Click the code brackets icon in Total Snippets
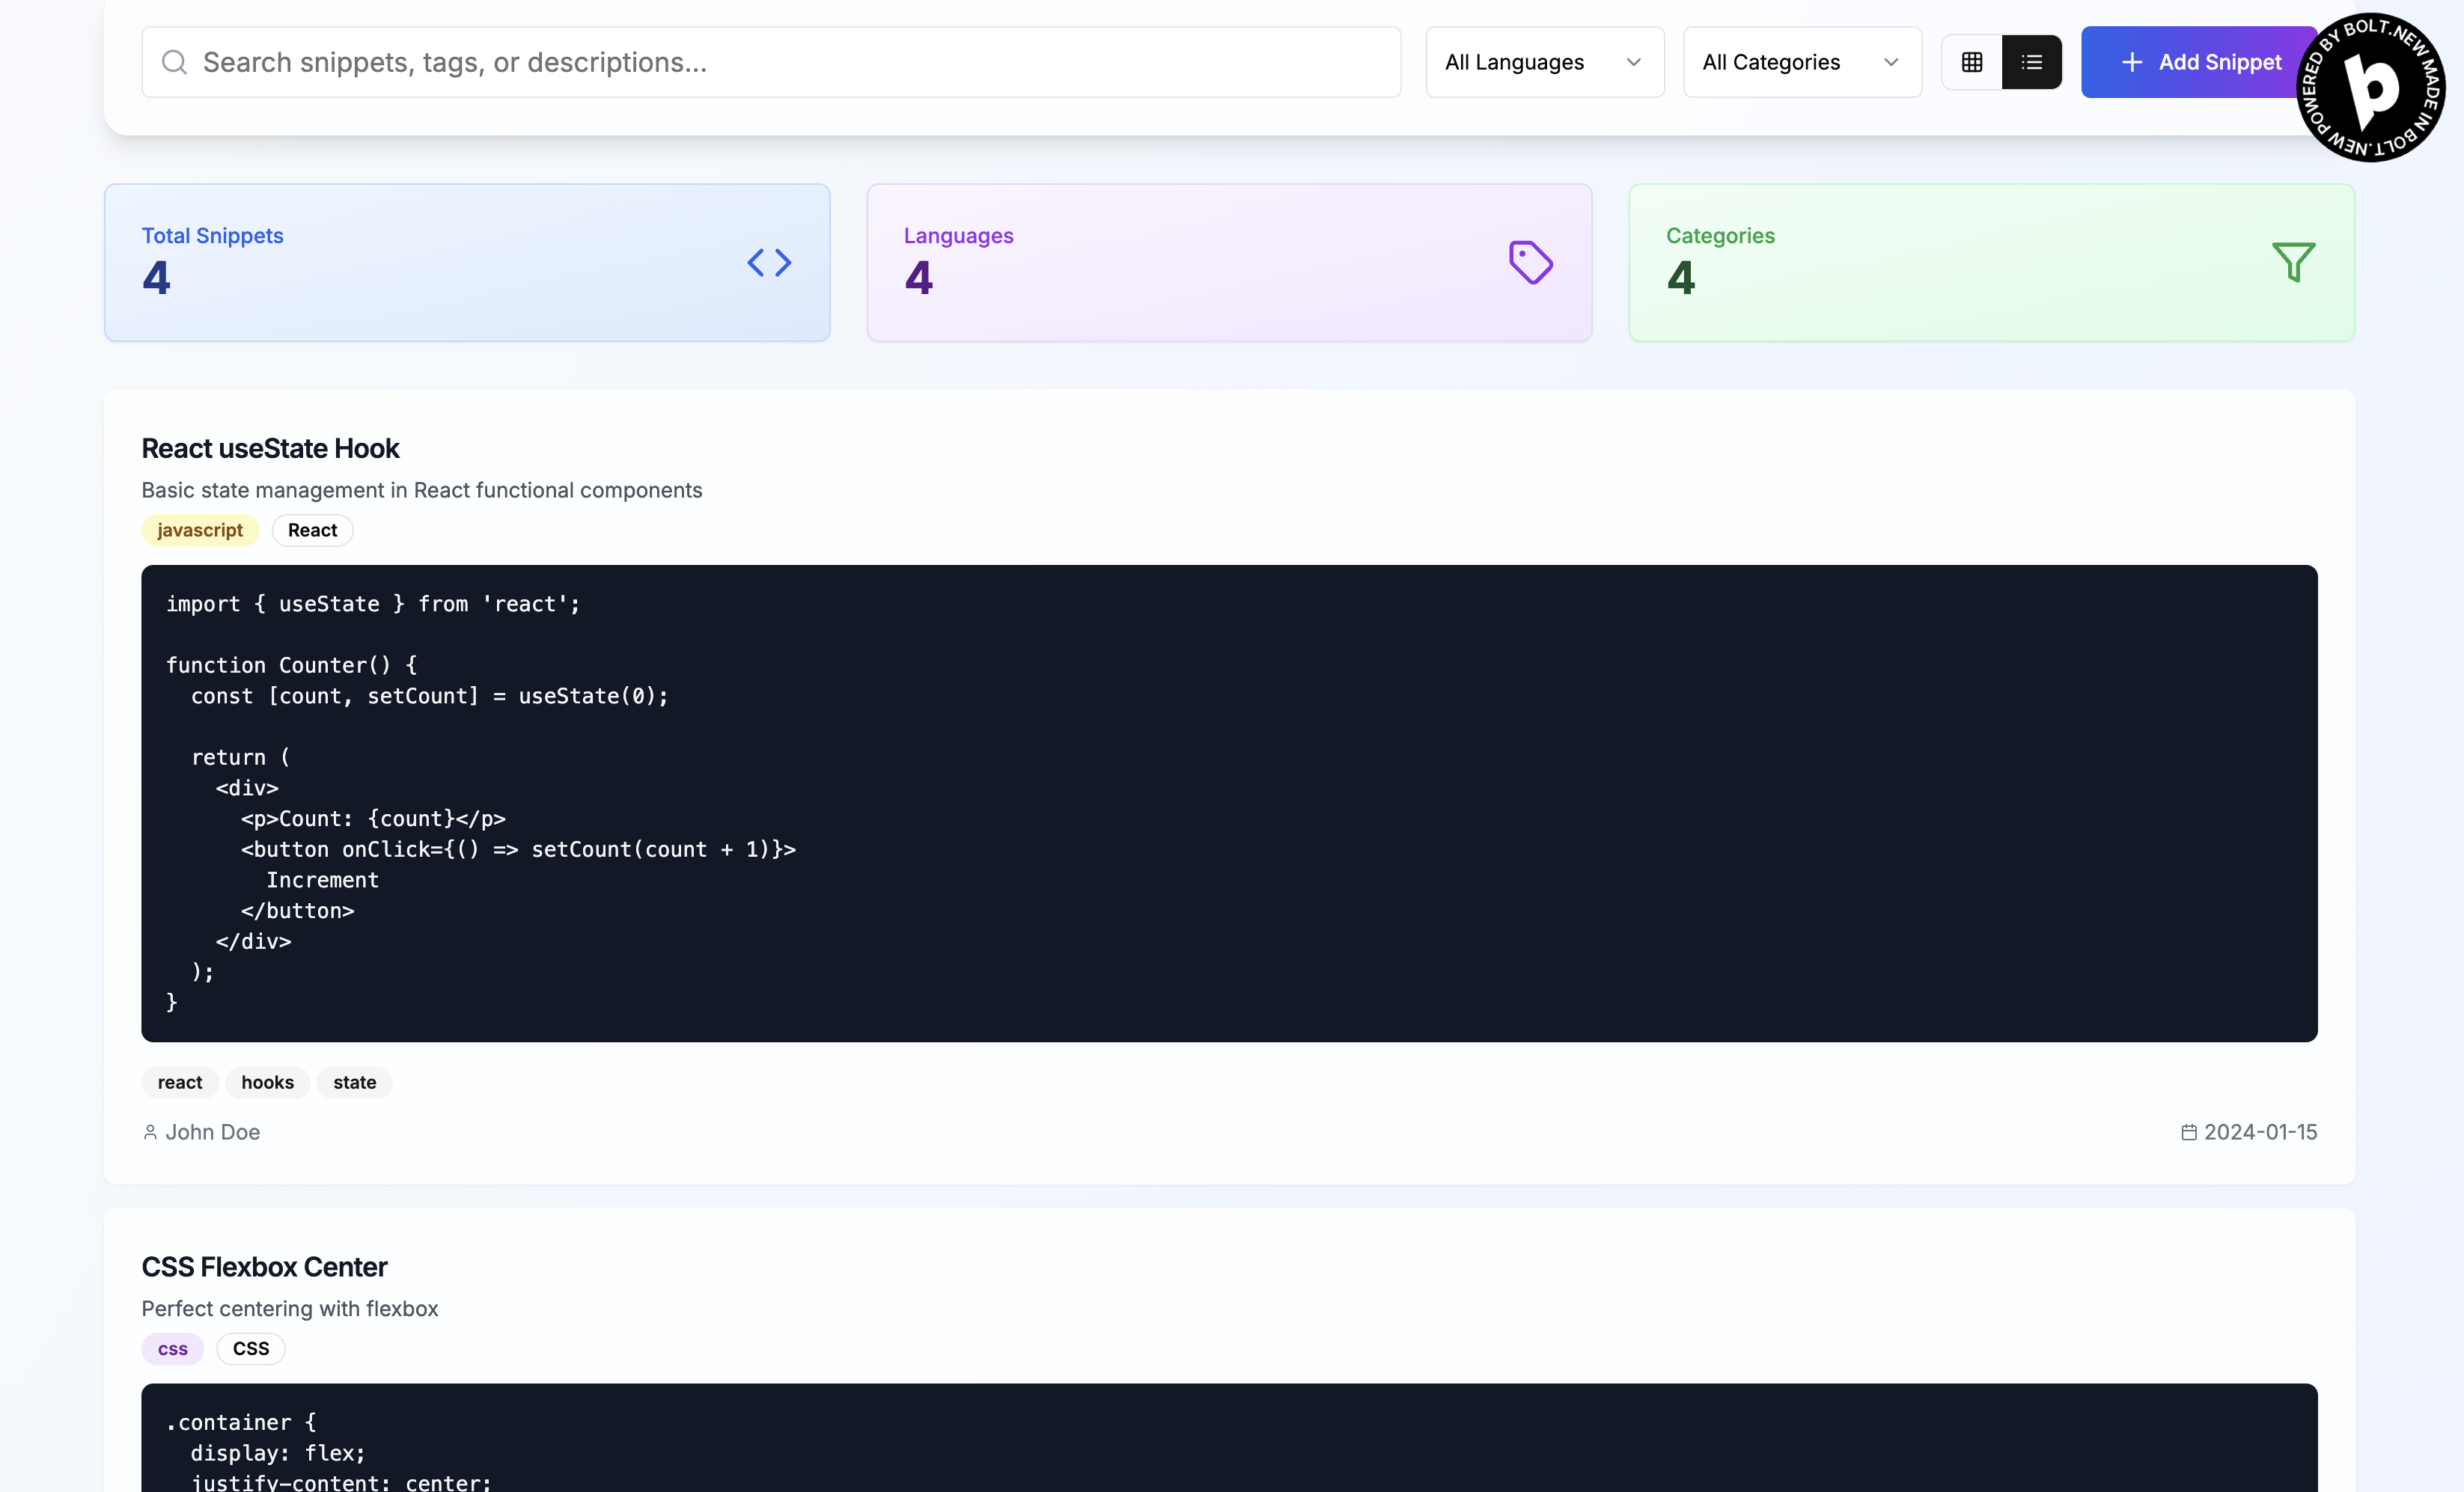Image resolution: width=2464 pixels, height=1492 pixels. click(769, 263)
